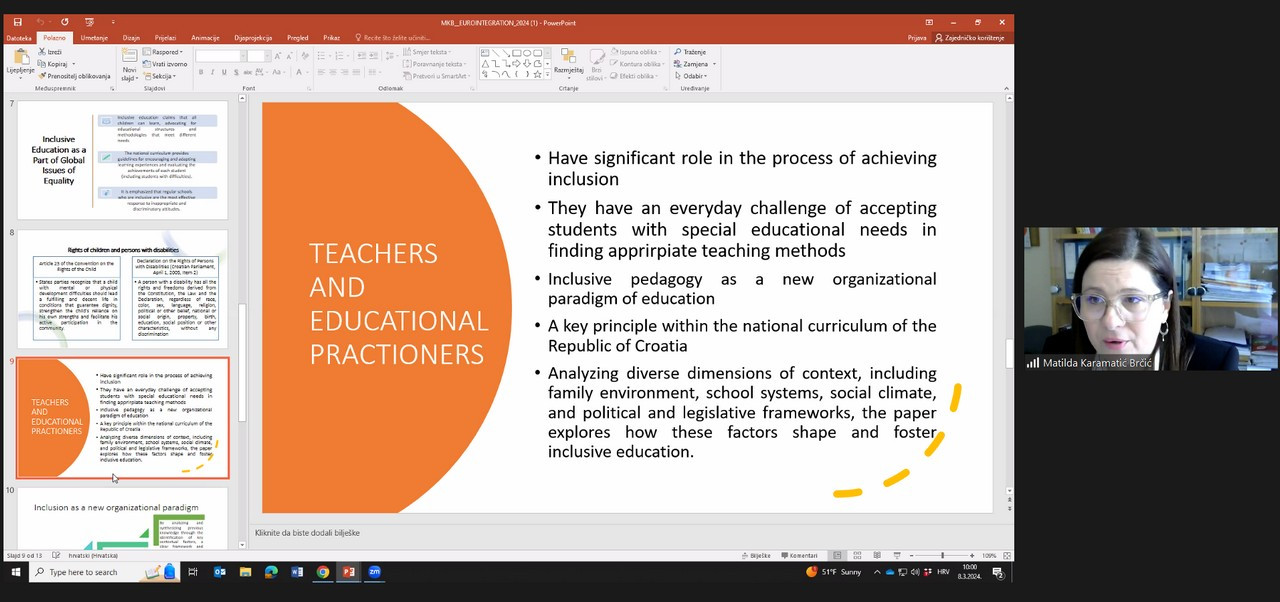The image size is (1280, 602).
Task: Center the text in paragraph group
Action: tap(333, 72)
